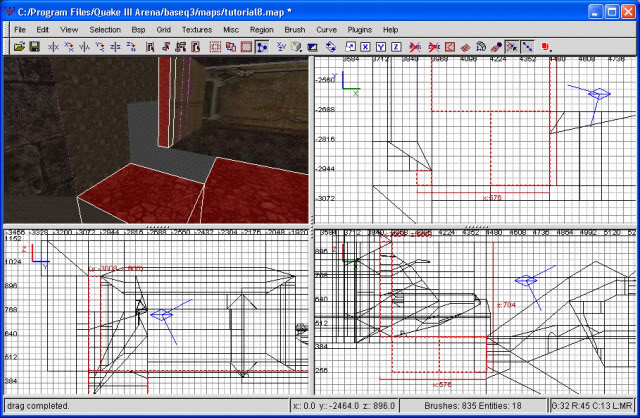This screenshot has height=418, width=640.
Task: Click the camera marker in YZ side view
Action: pyautogui.click(x=162, y=314)
